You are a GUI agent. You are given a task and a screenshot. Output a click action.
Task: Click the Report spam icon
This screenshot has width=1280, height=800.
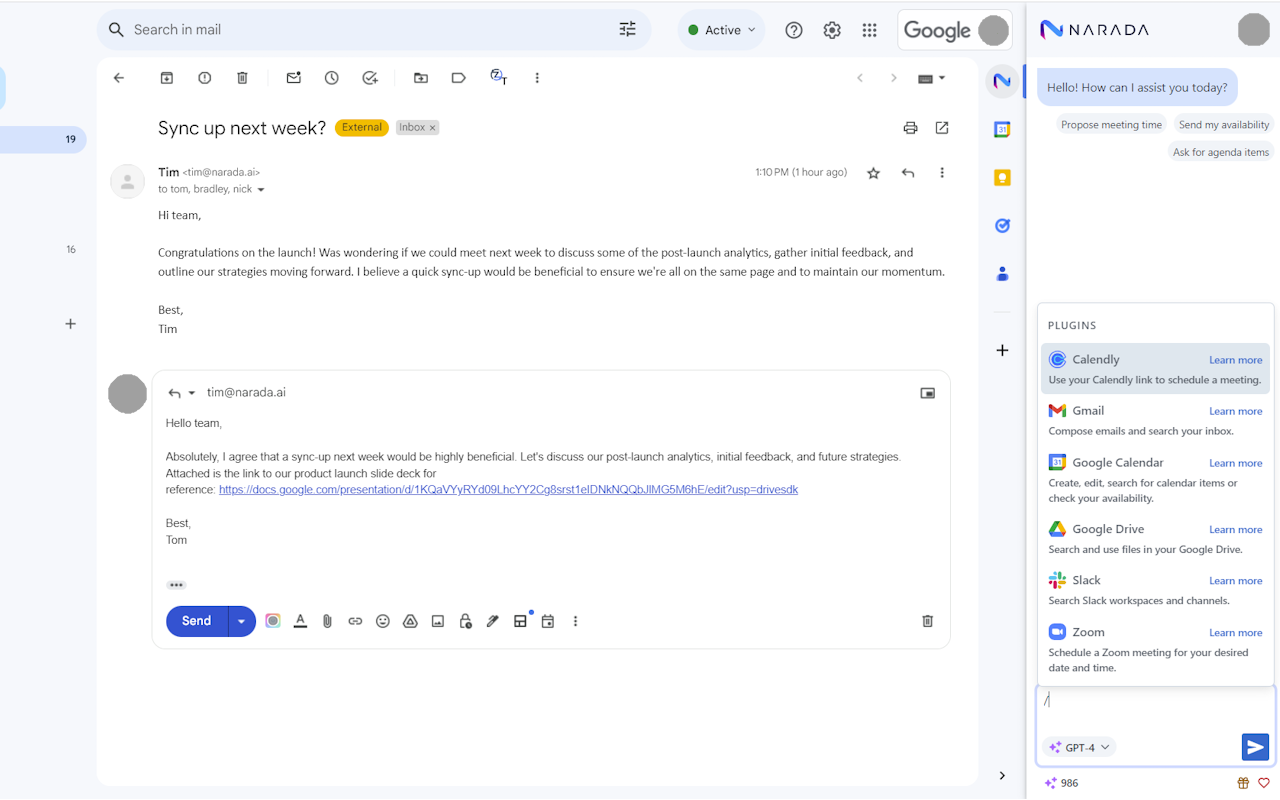click(x=204, y=77)
